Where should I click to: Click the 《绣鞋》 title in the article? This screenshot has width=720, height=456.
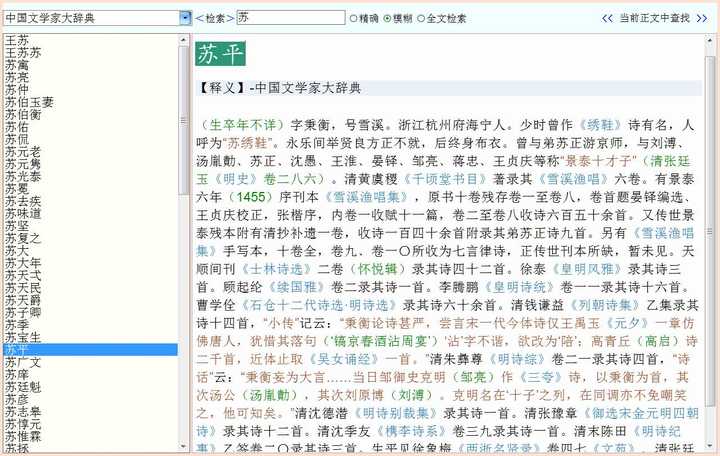pyautogui.click(x=600, y=125)
